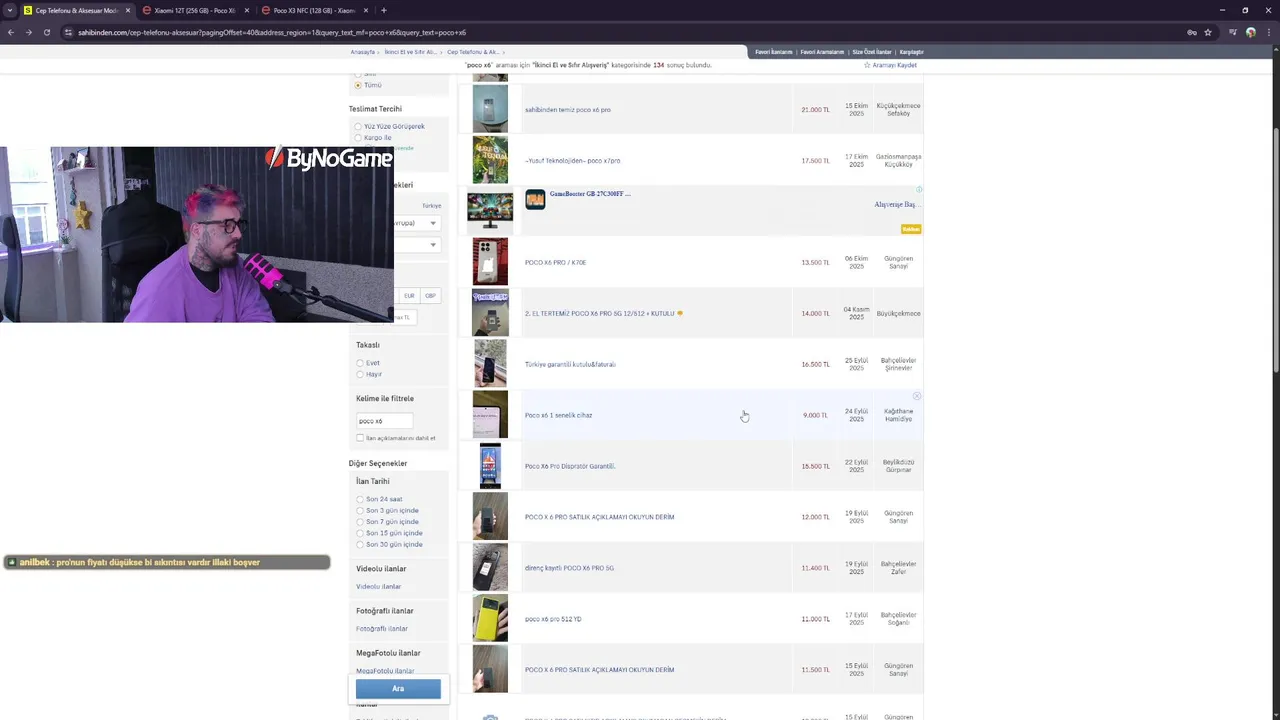Open the Size Özel İlanlar menu item

[872, 52]
